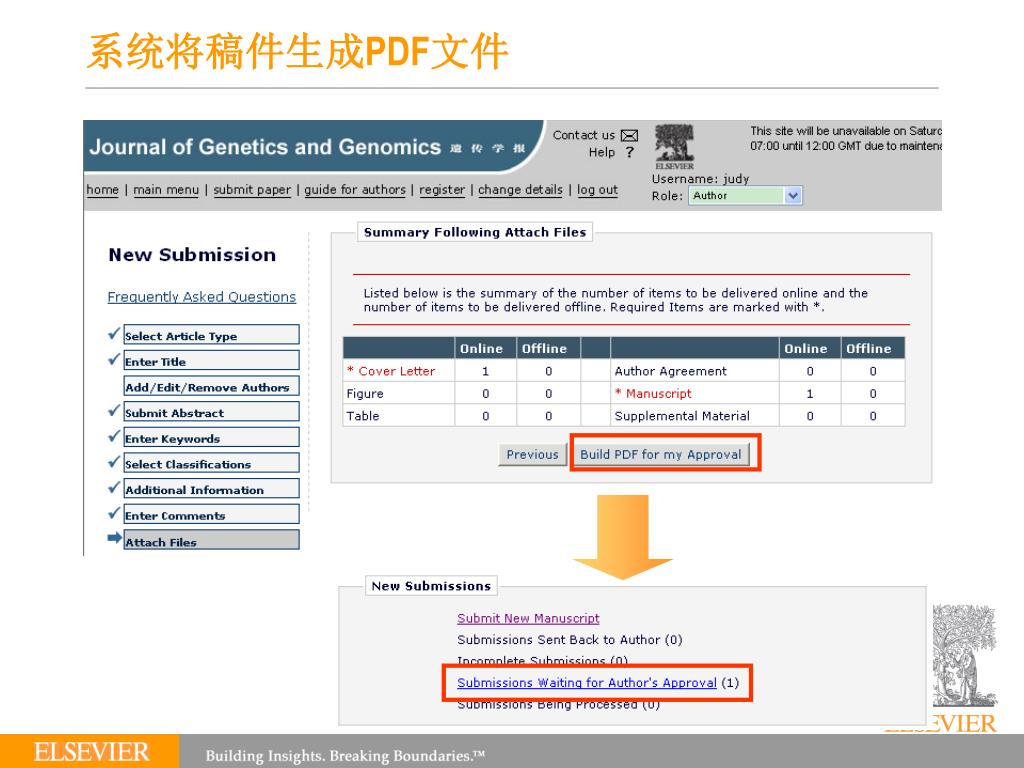Click the Contact us envelope icon
1024x768 pixels.
tap(629, 135)
